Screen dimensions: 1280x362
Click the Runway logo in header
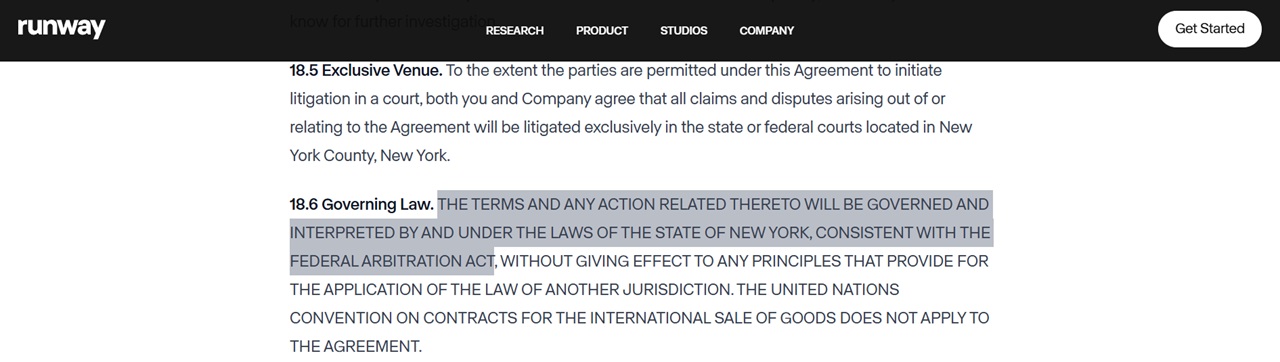pyautogui.click(x=61, y=29)
